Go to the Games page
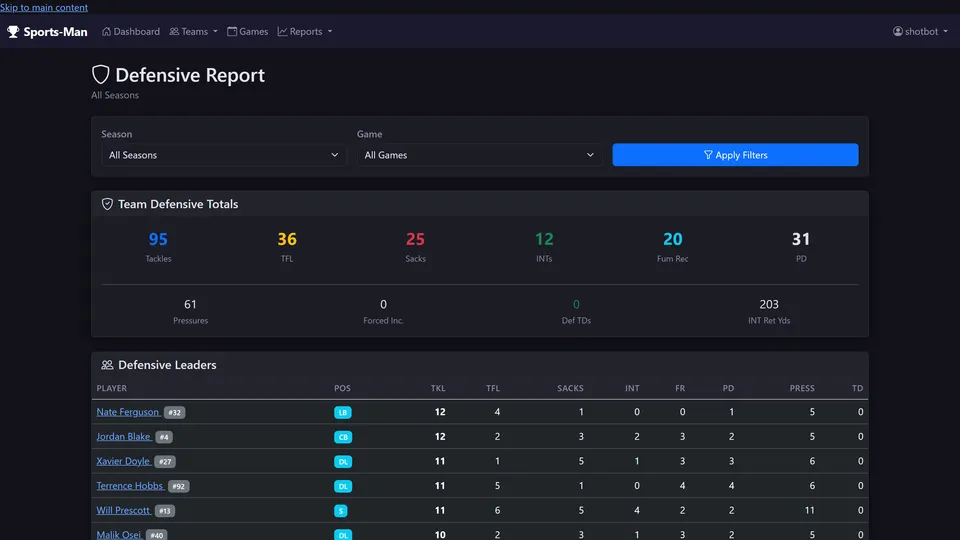 (247, 31)
